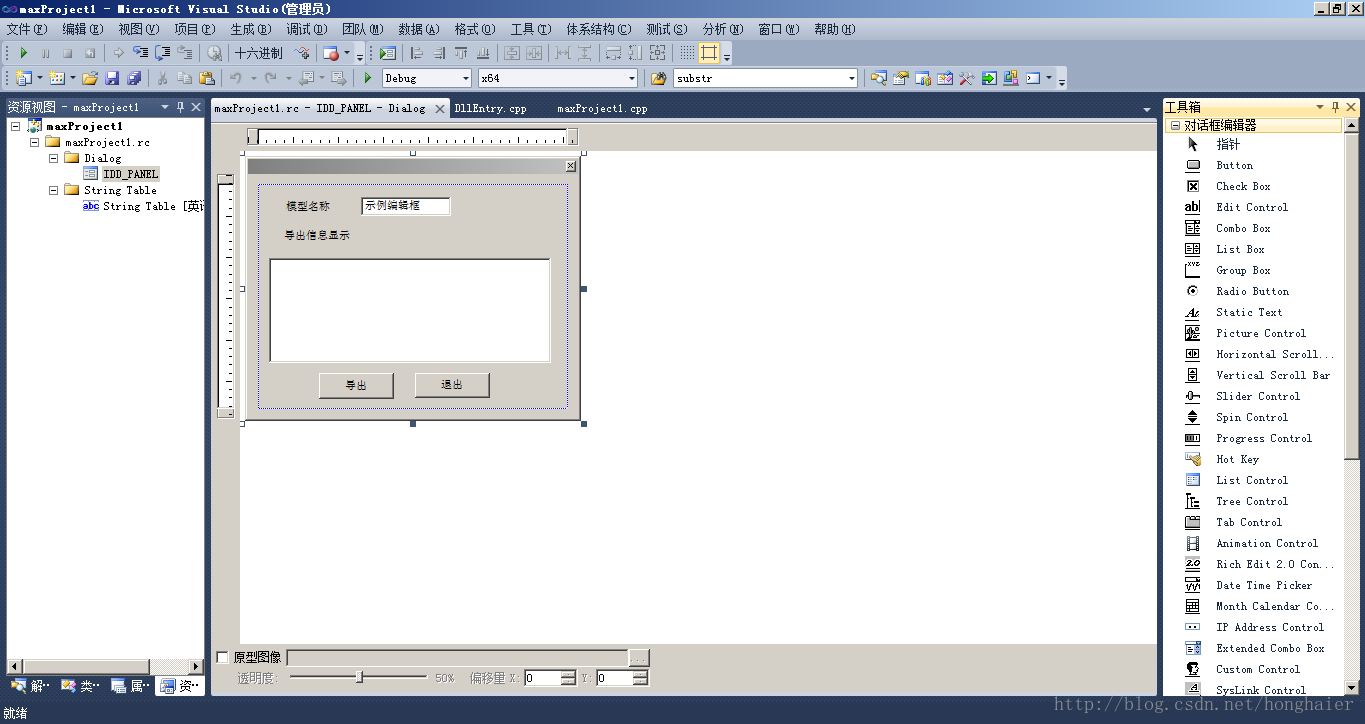Open the Toolbox icon with crossed tools
The height and width of the screenshot is (724, 1365).
tap(967, 78)
